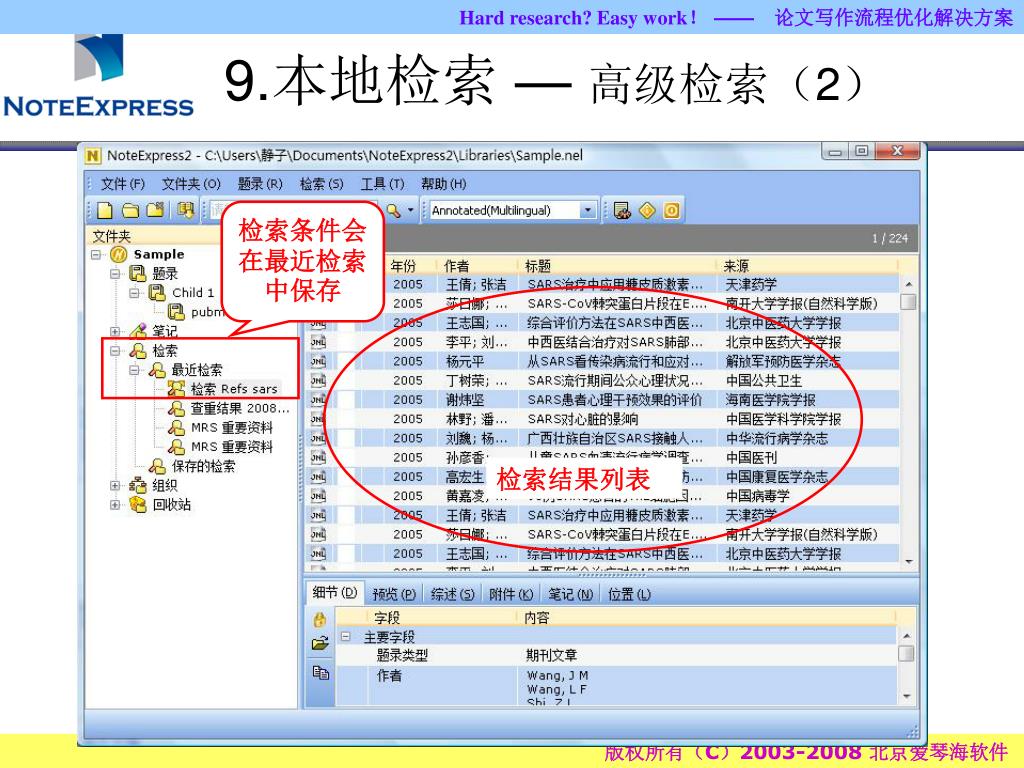Select the 细节(D) tab

tap(334, 593)
